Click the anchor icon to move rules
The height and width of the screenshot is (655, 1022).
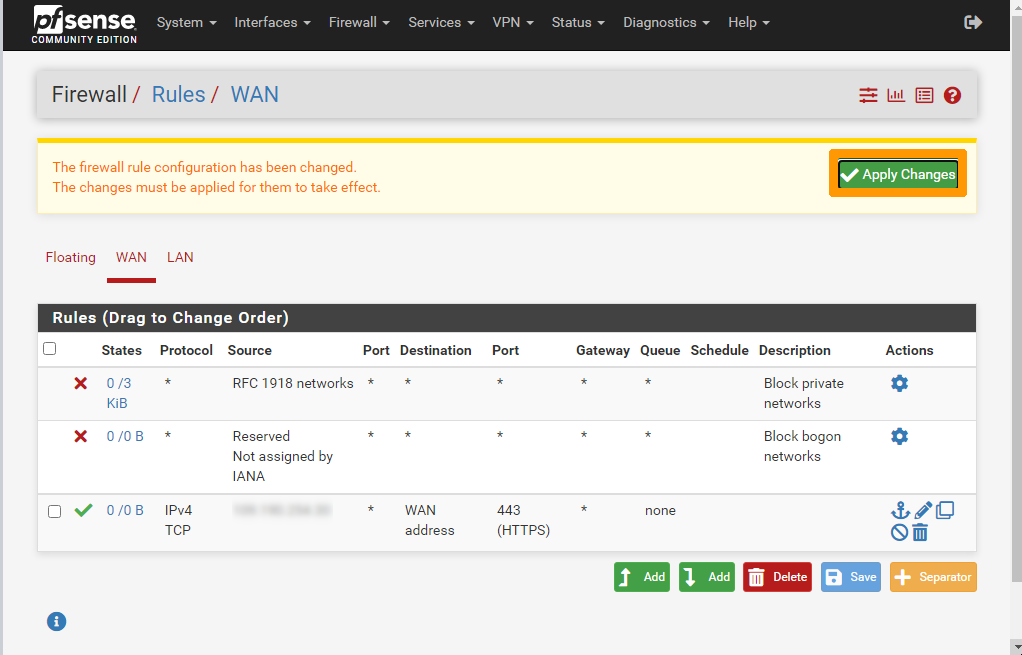point(899,510)
